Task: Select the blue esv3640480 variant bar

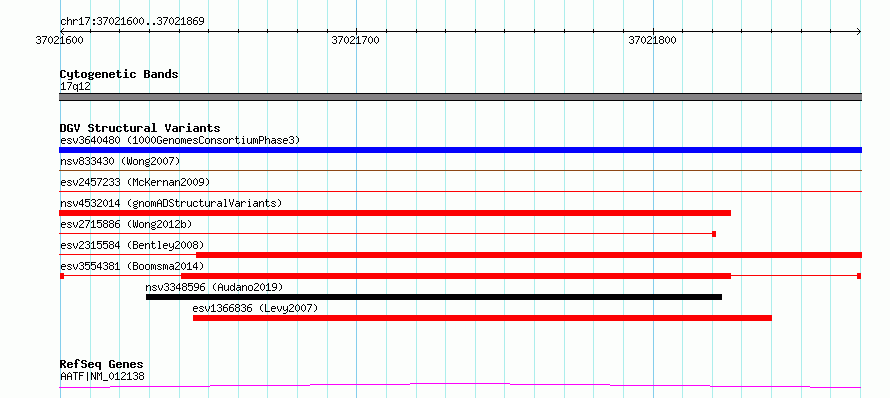Action: coord(460,150)
